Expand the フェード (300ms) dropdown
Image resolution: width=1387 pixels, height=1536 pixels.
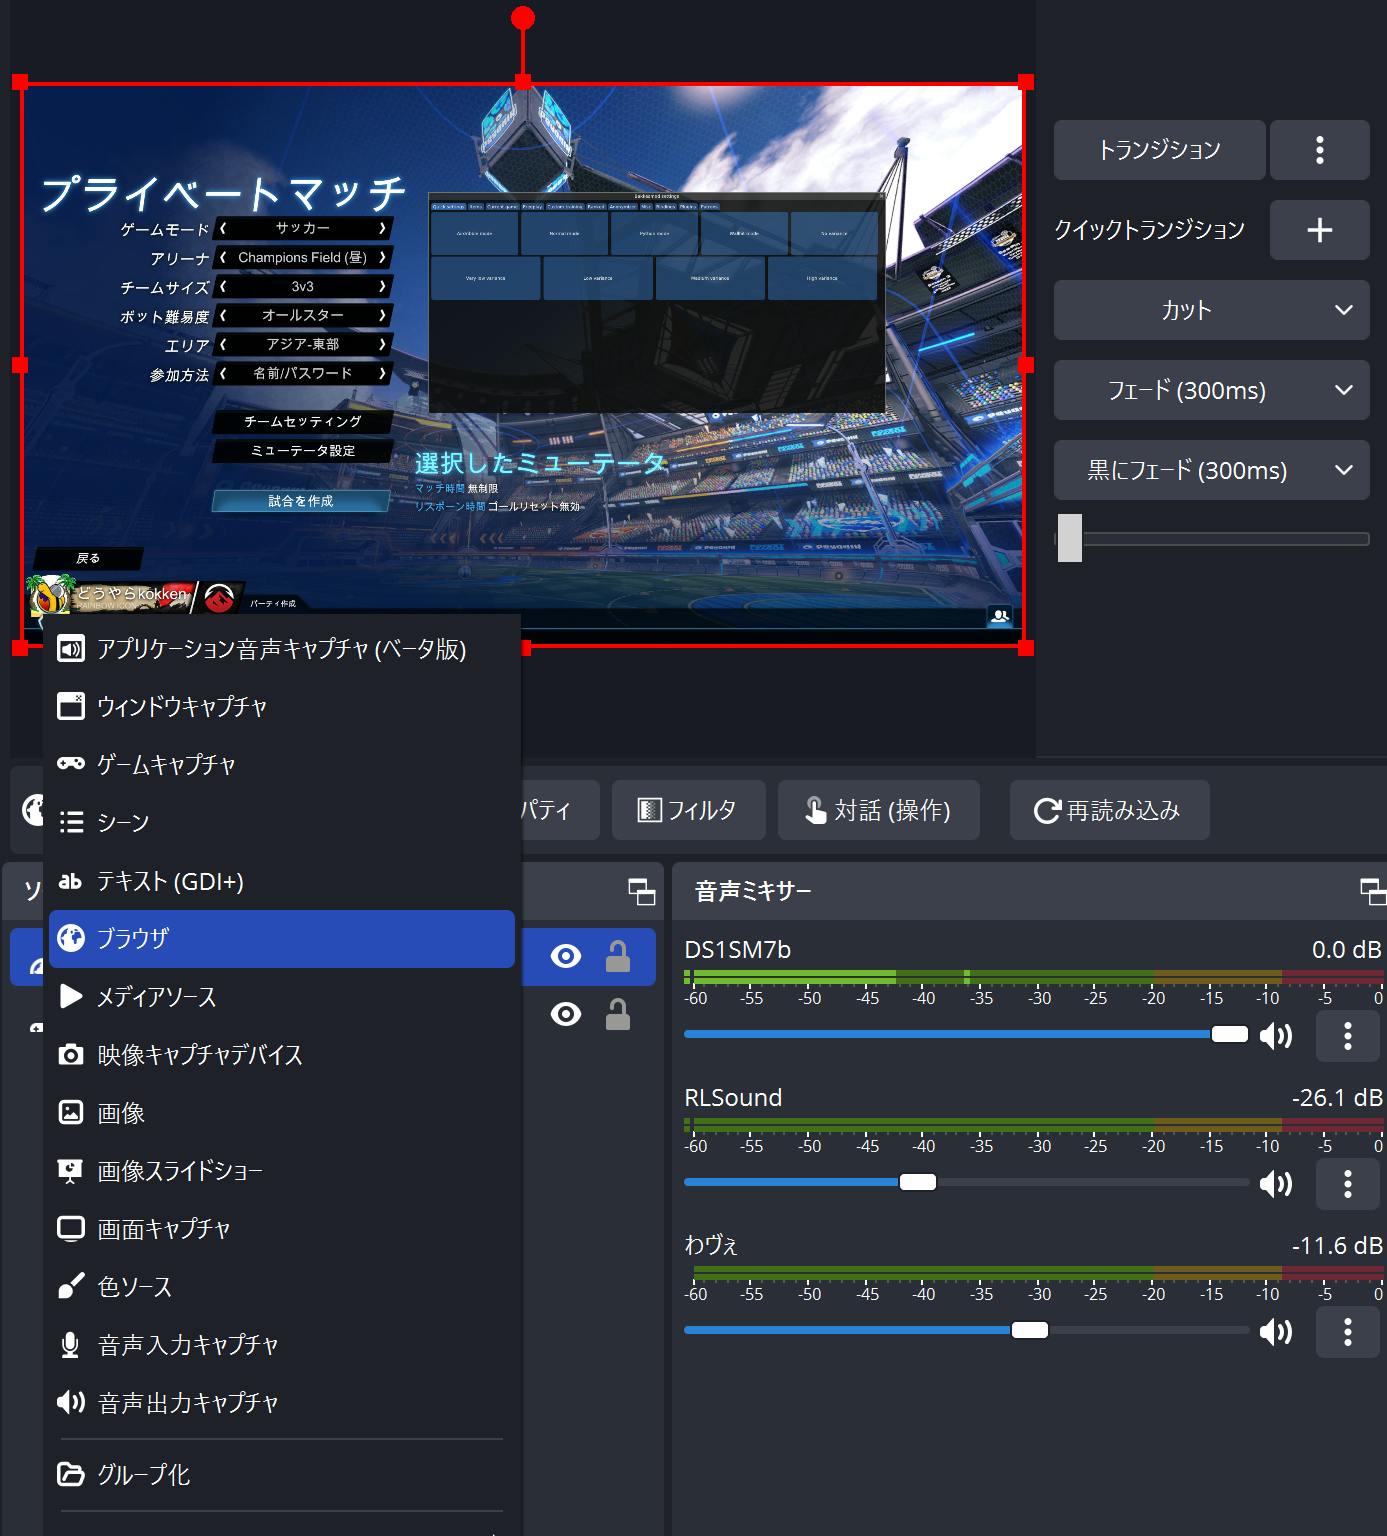1211,390
